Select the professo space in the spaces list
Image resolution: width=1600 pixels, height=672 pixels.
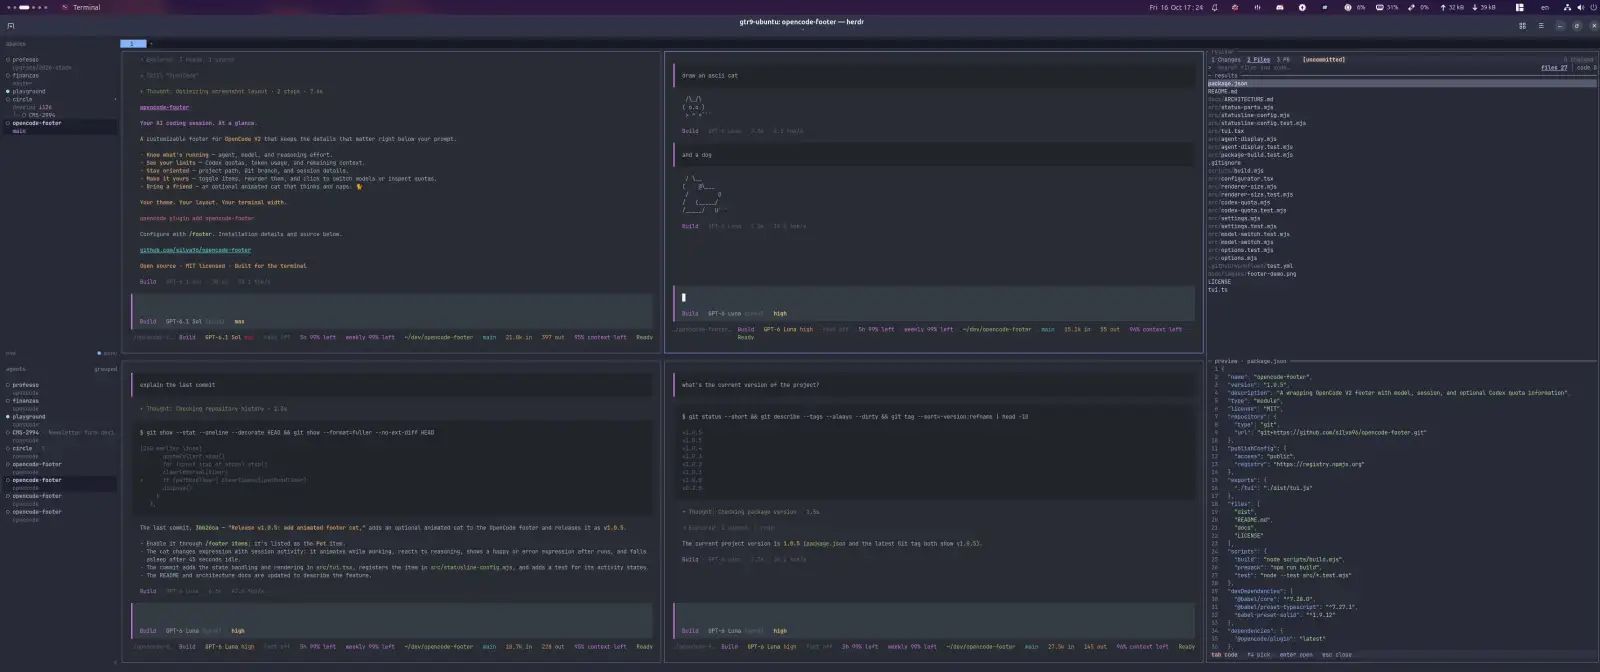click(x=25, y=60)
